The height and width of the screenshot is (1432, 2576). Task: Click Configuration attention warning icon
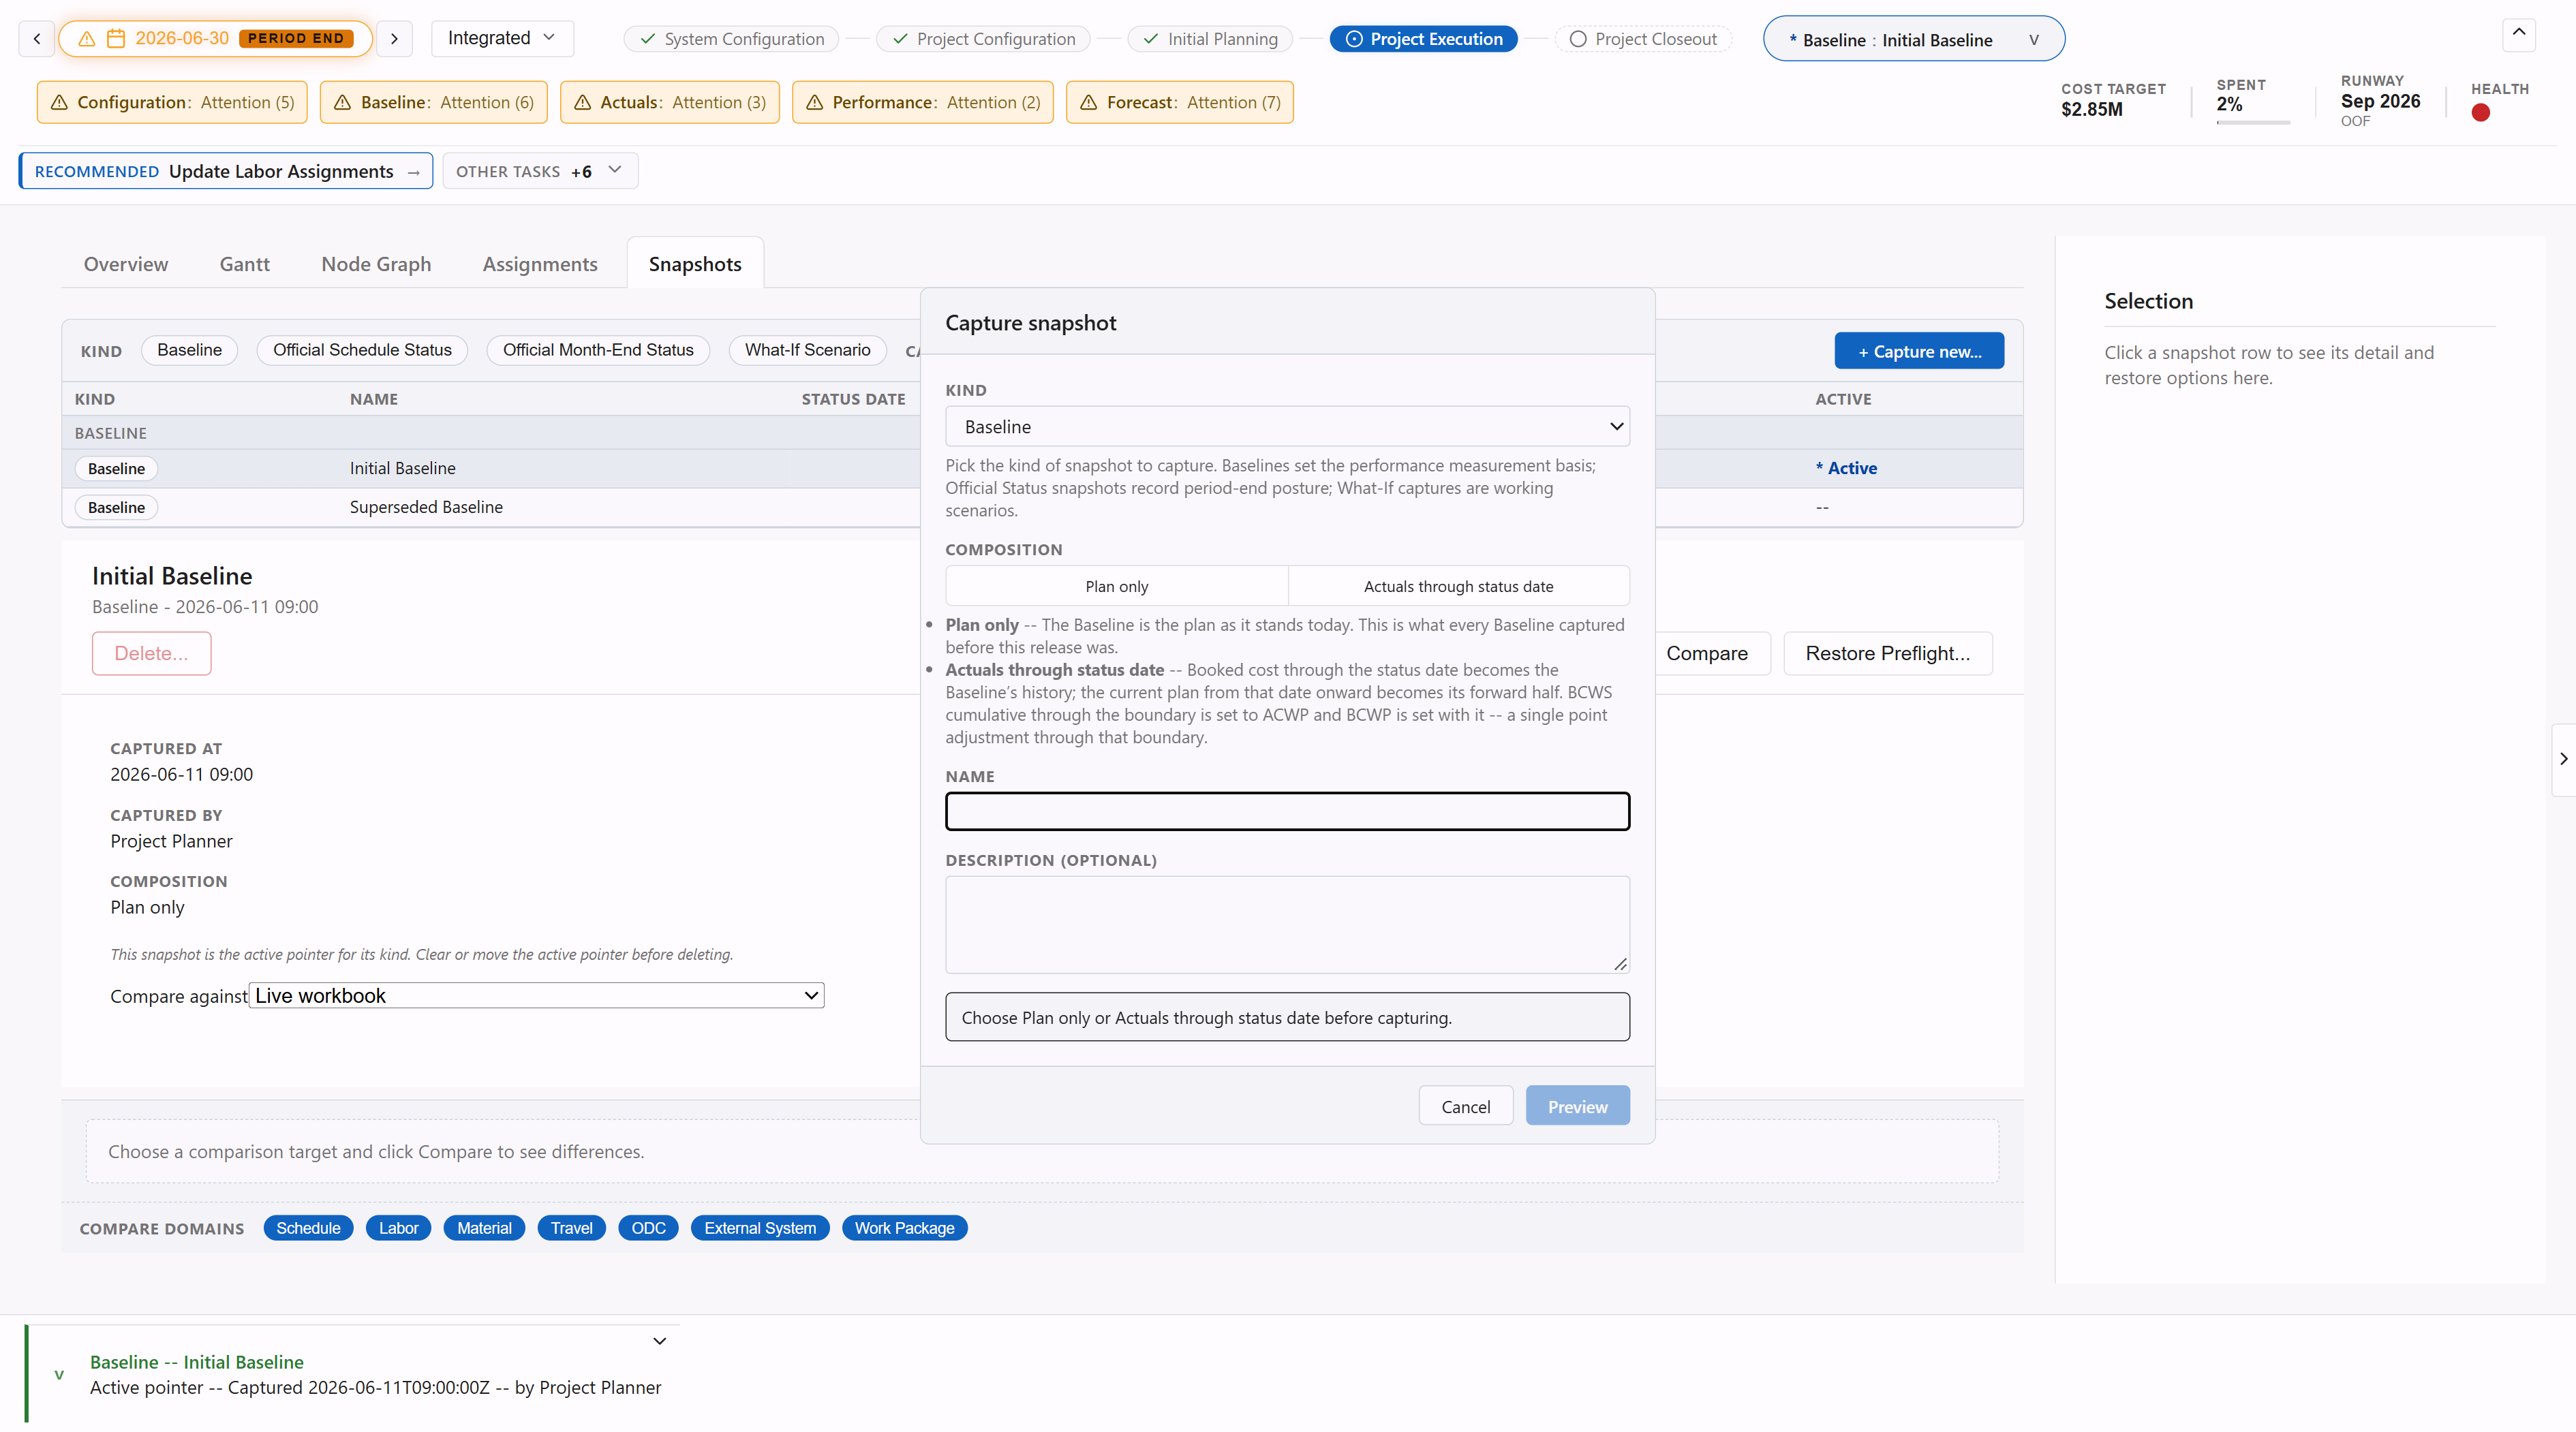(59, 102)
